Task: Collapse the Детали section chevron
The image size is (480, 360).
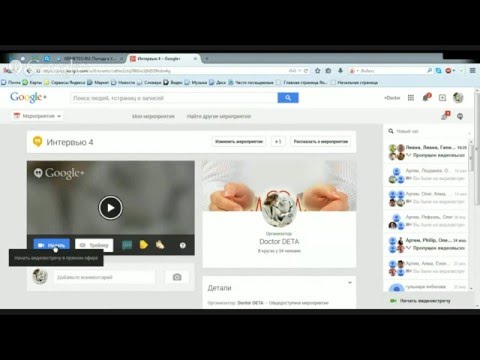Action: point(350,283)
